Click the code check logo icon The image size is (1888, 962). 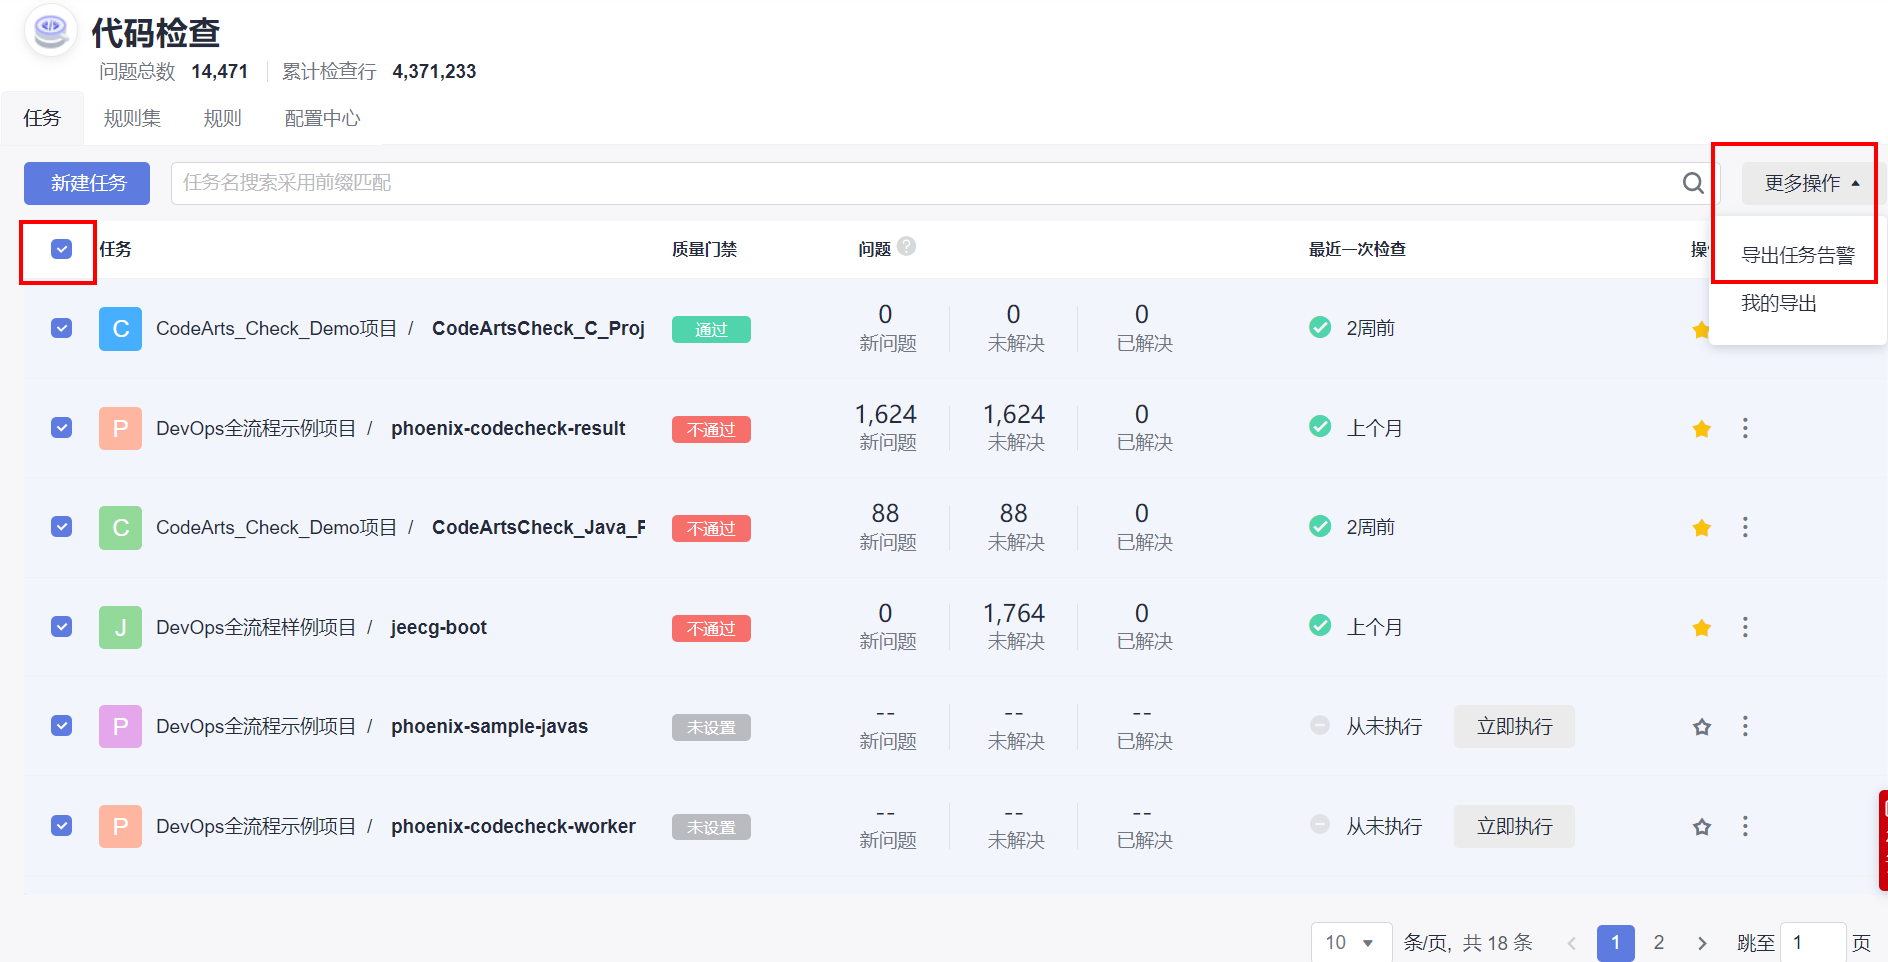(51, 31)
